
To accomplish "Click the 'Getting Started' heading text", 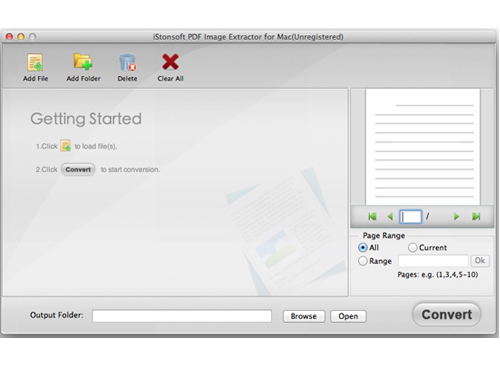I will click(x=86, y=119).
